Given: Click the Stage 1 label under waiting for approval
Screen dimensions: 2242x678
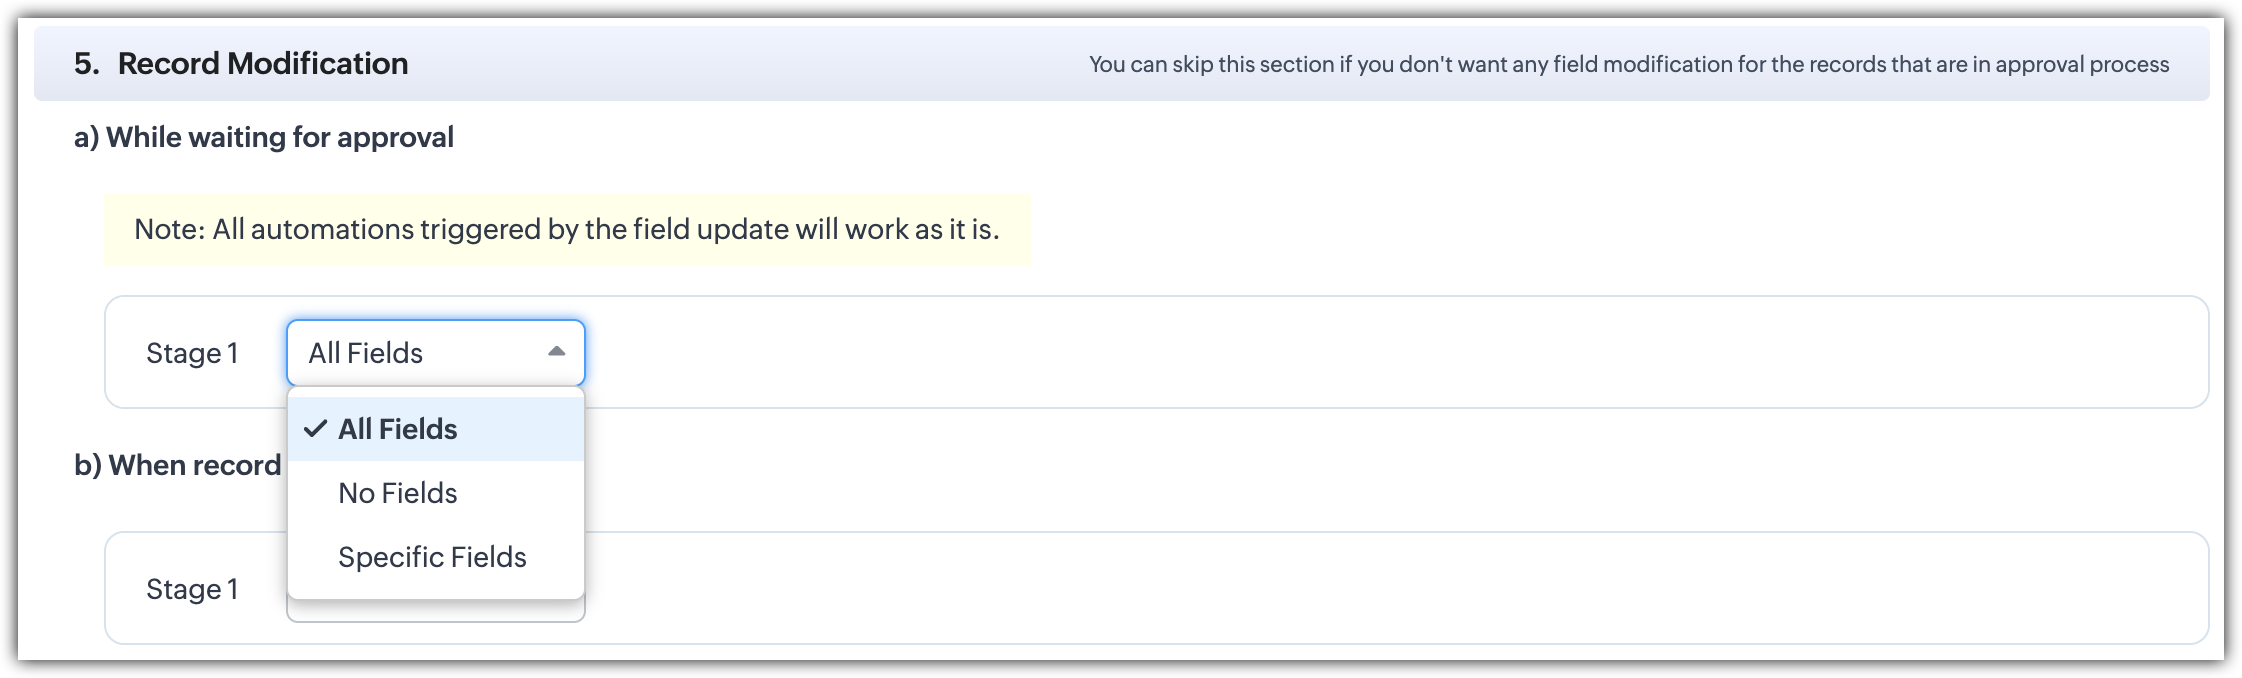Looking at the screenshot, I should [x=192, y=353].
